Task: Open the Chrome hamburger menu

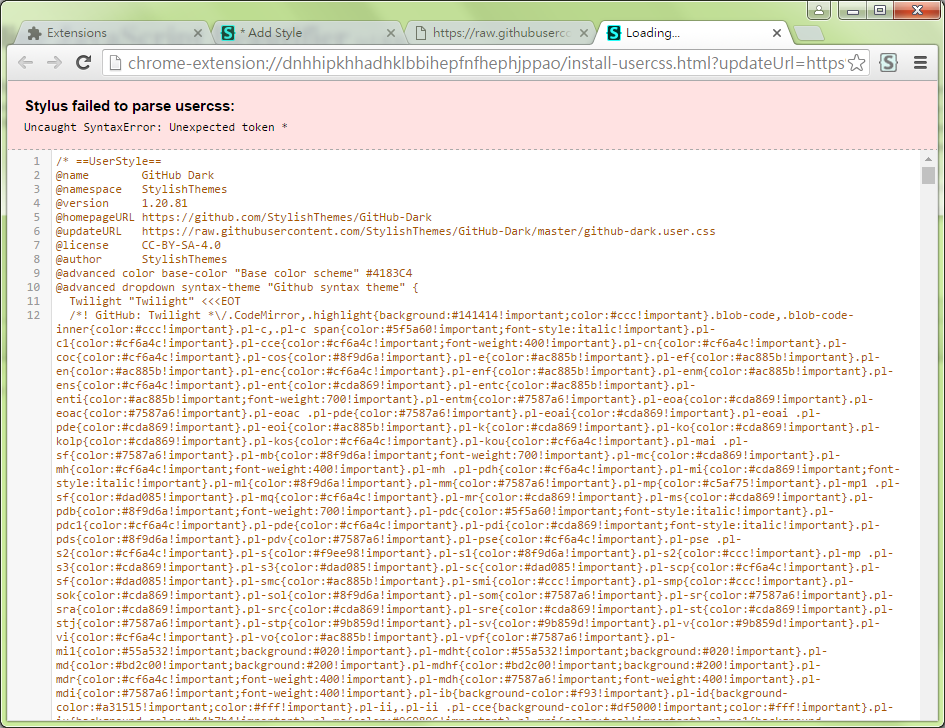Action: tap(920, 63)
